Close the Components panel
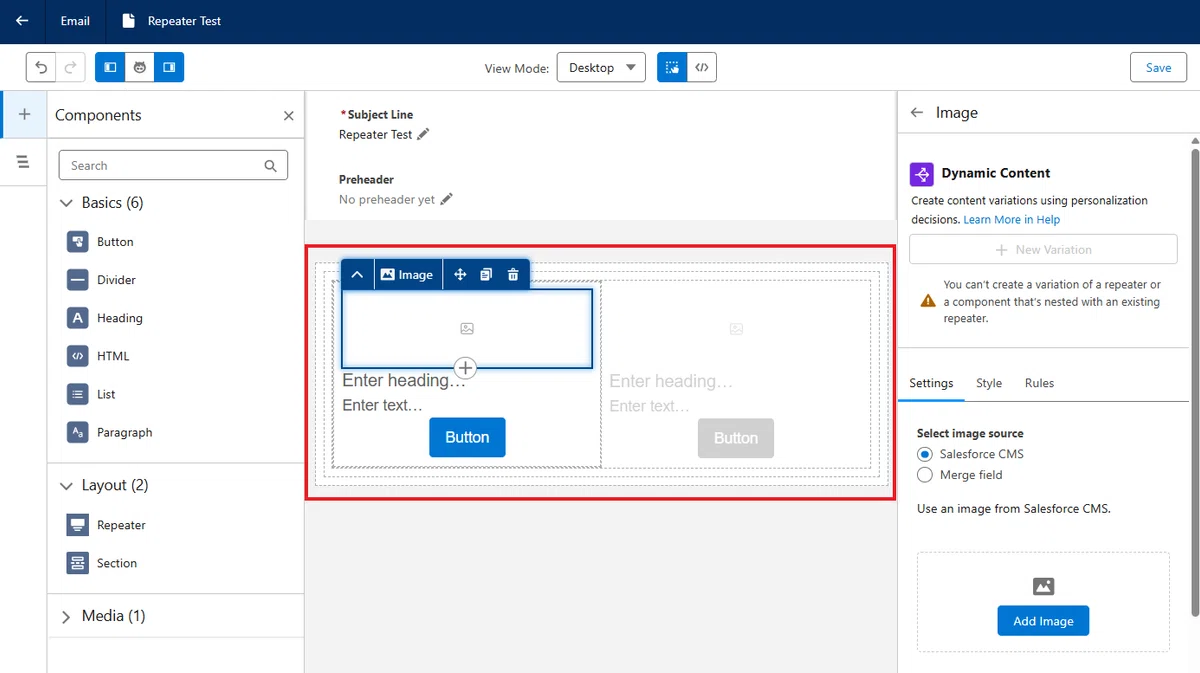 point(289,116)
